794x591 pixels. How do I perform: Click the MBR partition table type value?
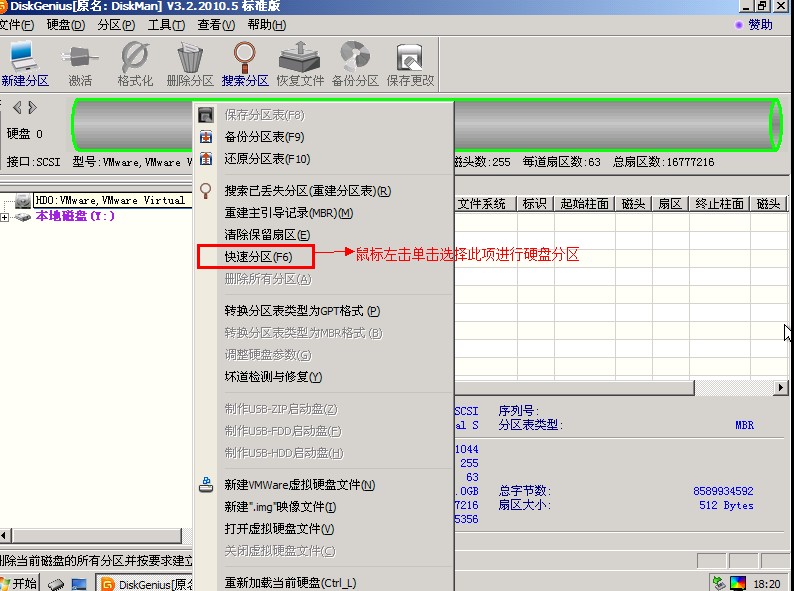[x=744, y=425]
